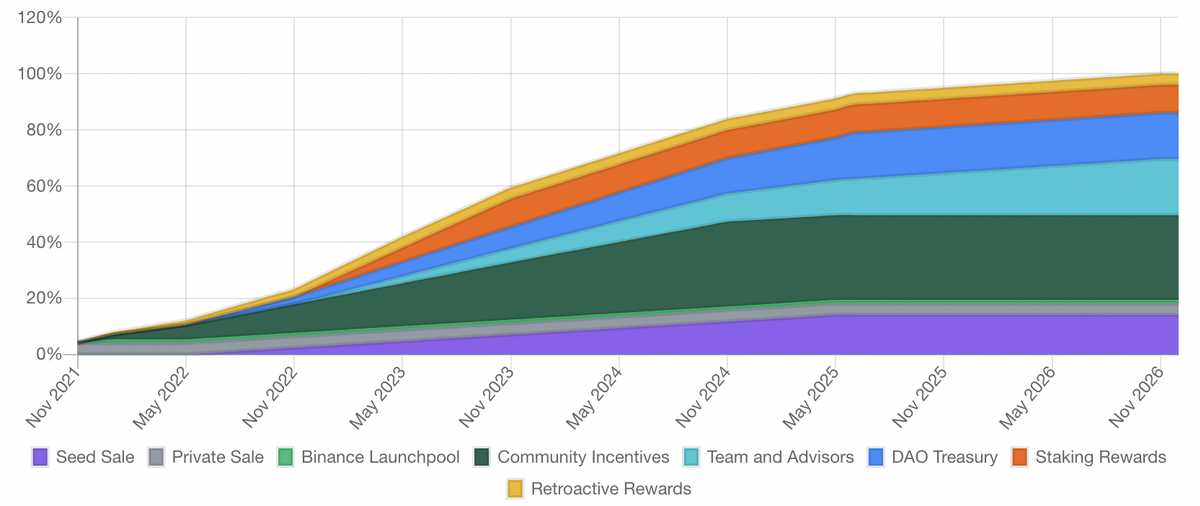Select the teal Team and Advisors chart area
The width and height of the screenshot is (1200, 506).
1000,190
